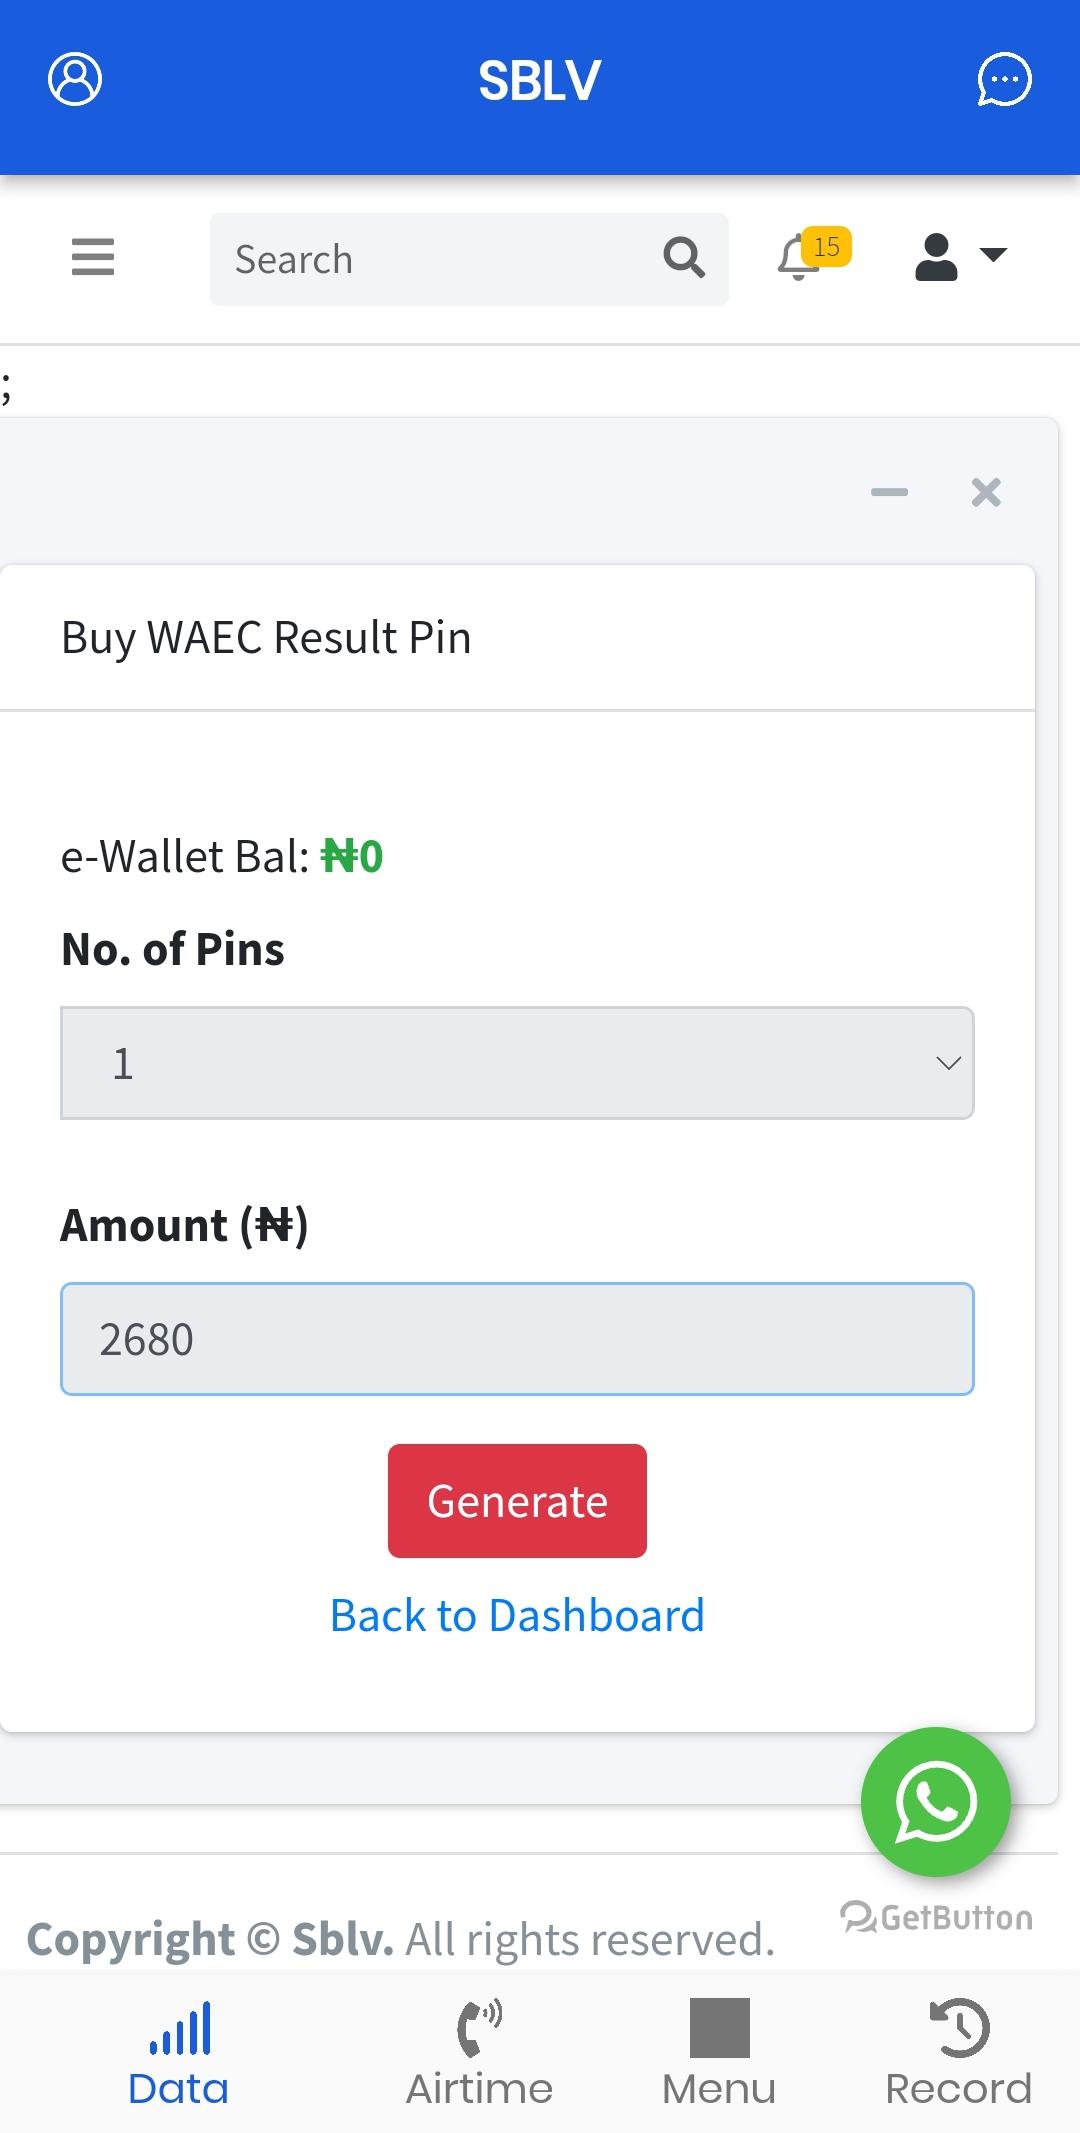
Task: Open the Record history tab
Action: pyautogui.click(x=959, y=2053)
